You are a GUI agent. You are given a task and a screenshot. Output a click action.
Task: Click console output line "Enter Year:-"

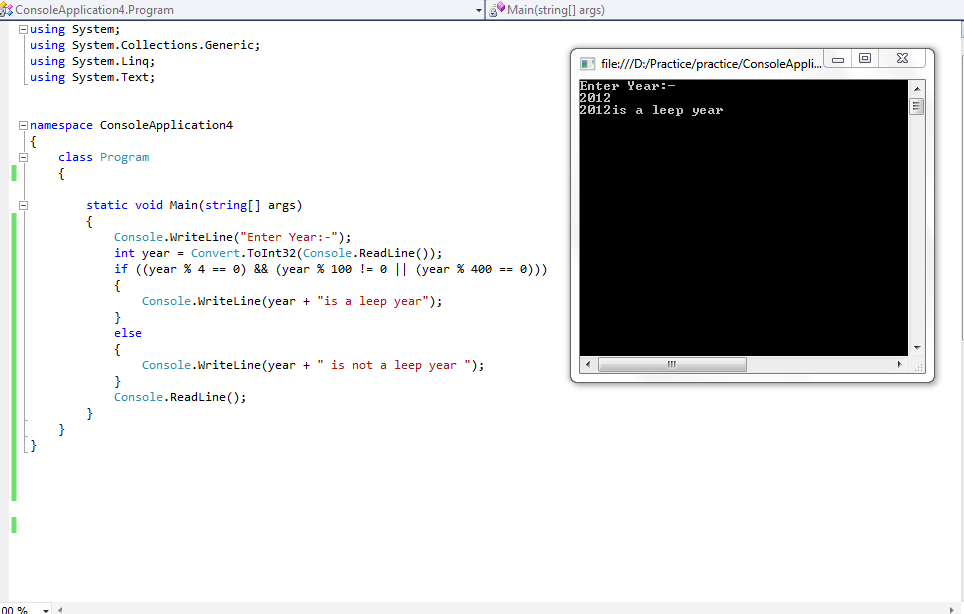coord(627,86)
